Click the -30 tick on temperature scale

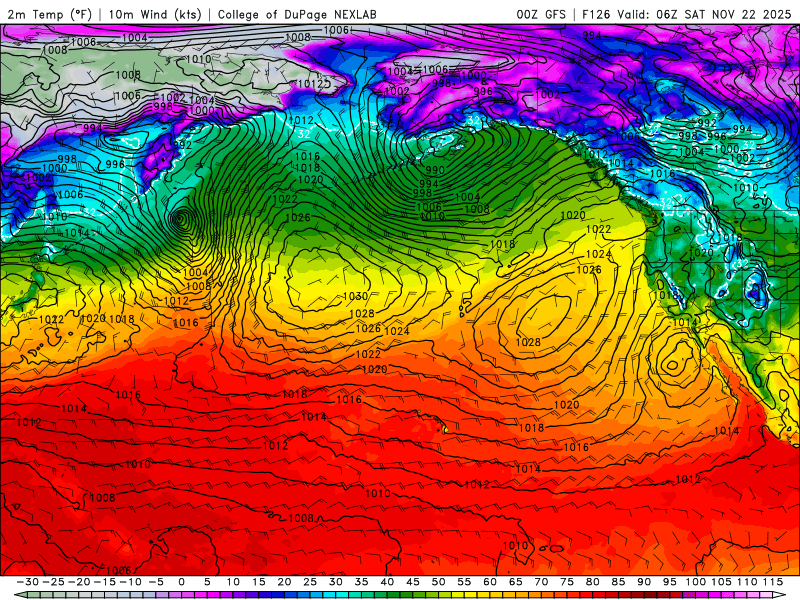click(28, 582)
